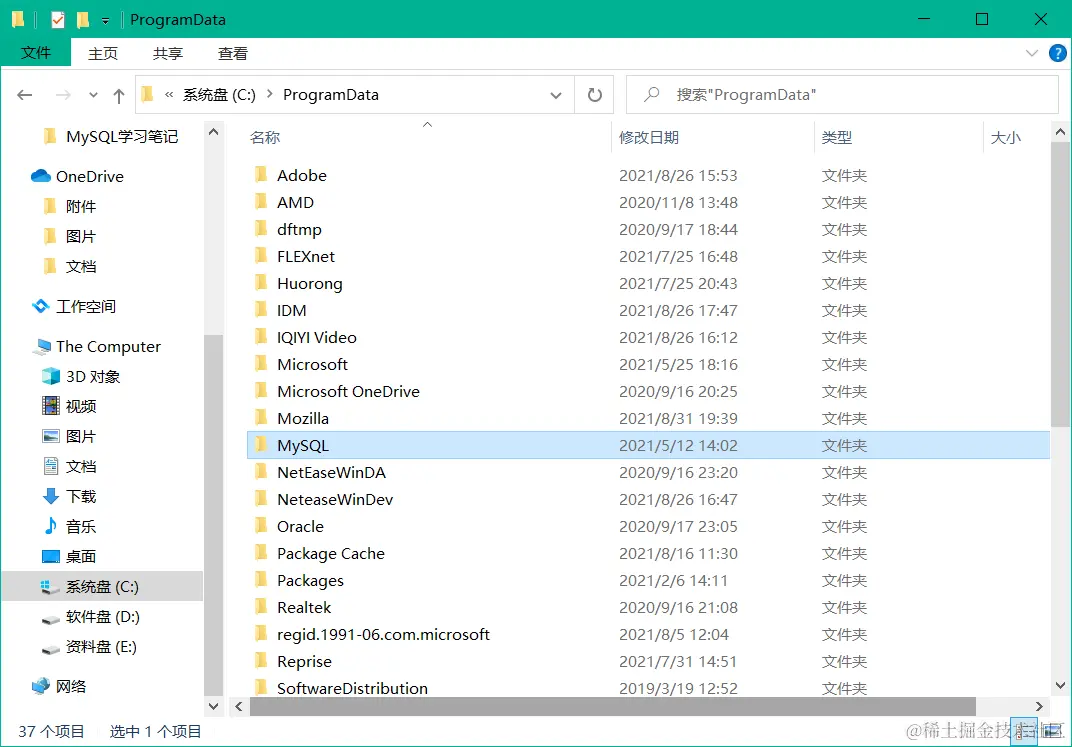
Task: Select the Microsoft folder icon
Action: tap(260, 364)
